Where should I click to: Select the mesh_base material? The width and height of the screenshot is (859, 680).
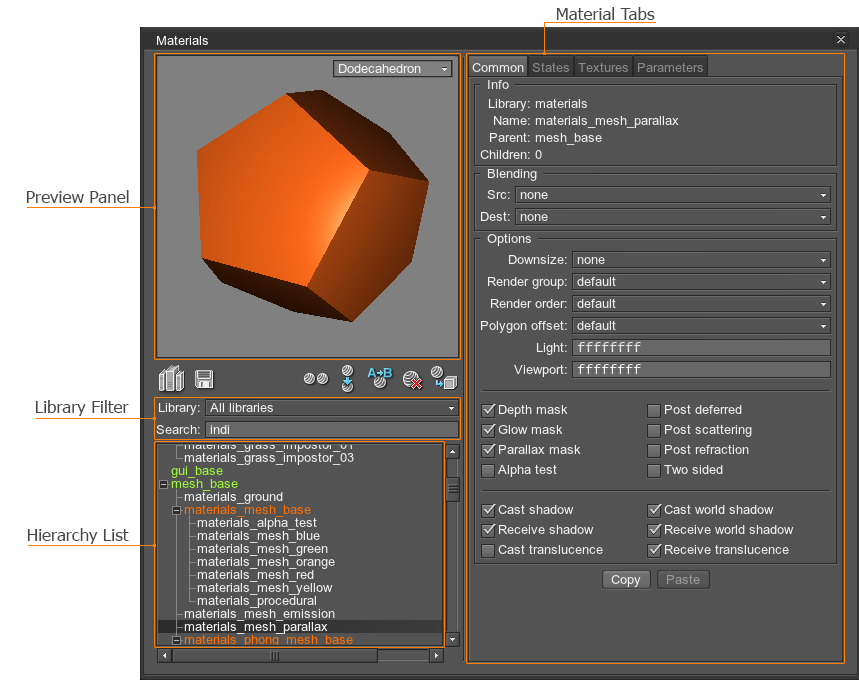[204, 484]
